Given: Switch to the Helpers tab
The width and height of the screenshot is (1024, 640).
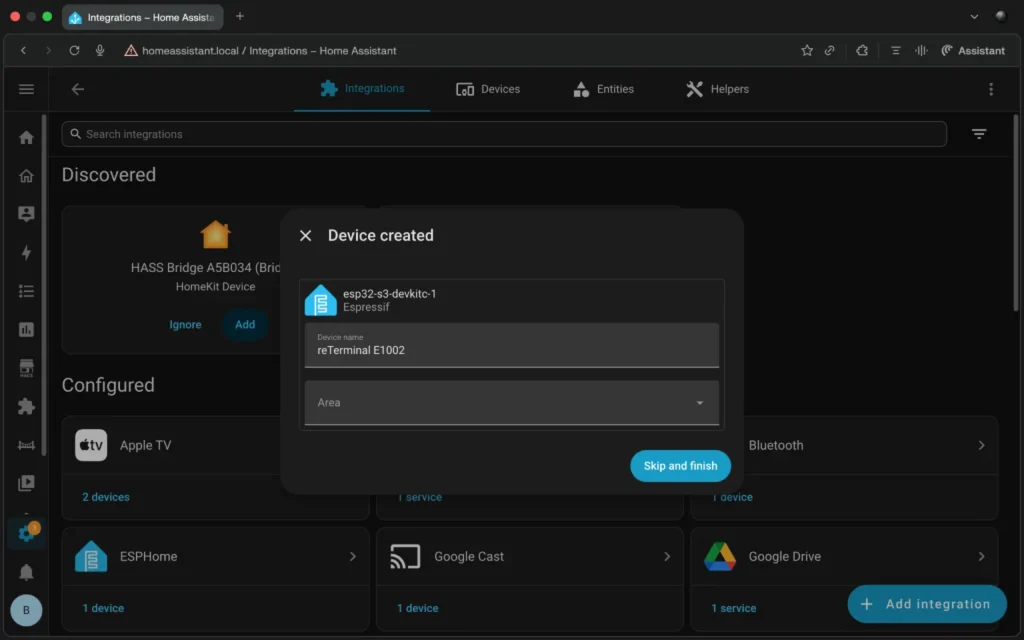Looking at the screenshot, I should 717,89.
